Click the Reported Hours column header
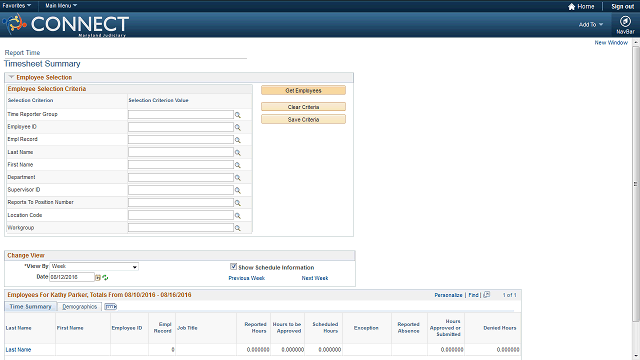The width and height of the screenshot is (640, 360). point(256,328)
